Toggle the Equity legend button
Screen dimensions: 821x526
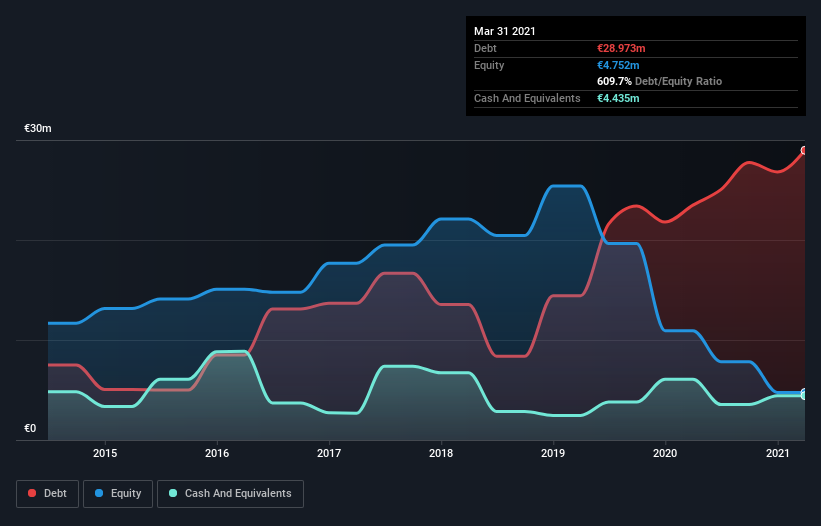tap(118, 494)
